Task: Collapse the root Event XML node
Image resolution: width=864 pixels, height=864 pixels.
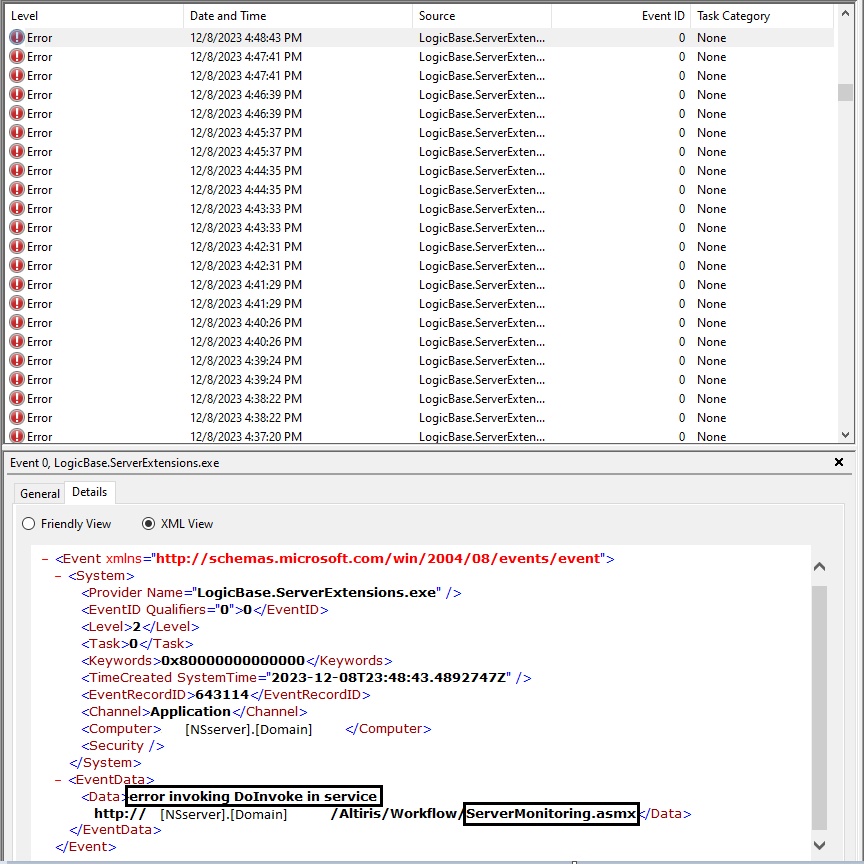Action: [x=46, y=559]
